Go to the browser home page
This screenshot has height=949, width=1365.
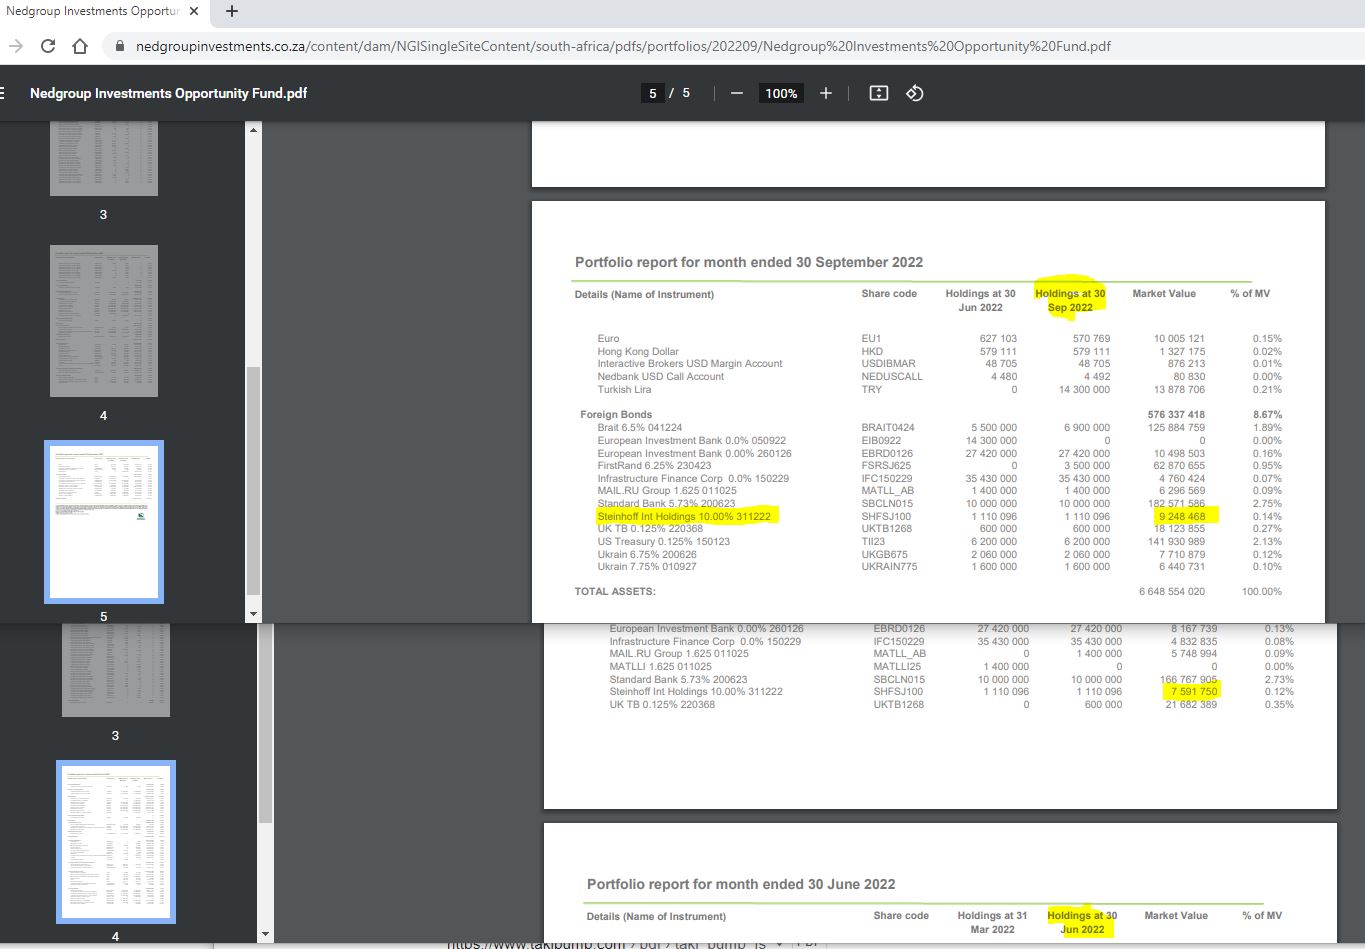click(80, 46)
